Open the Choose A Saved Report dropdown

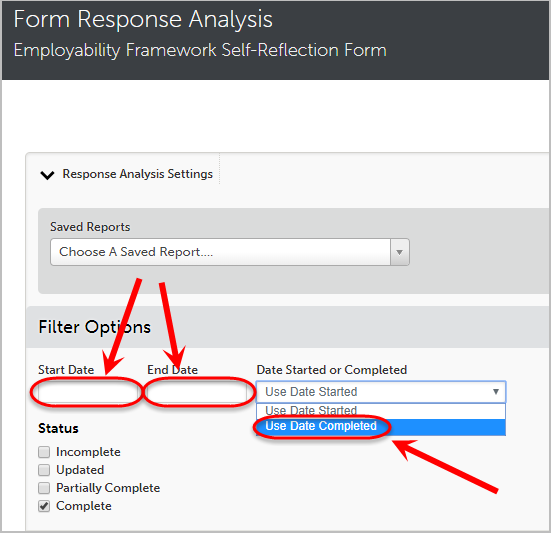230,252
